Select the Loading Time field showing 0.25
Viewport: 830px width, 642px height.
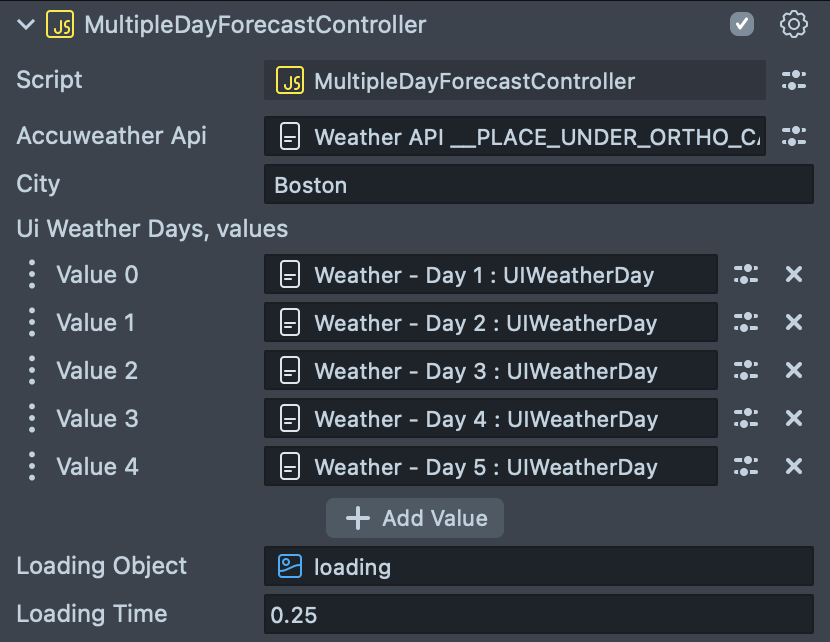(x=540, y=614)
